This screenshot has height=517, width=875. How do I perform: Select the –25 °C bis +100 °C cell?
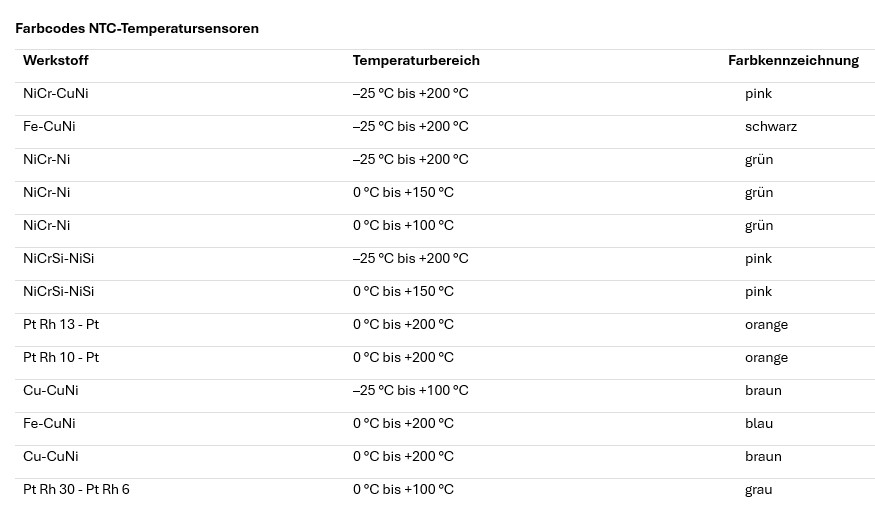[410, 391]
